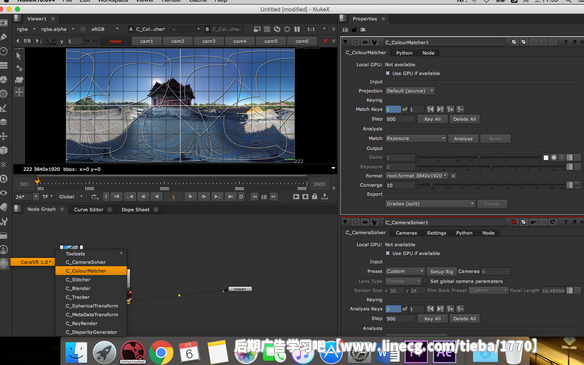Open the Color nodes wheel icon
This screenshot has width=584, height=365.
pyautogui.click(x=4, y=80)
